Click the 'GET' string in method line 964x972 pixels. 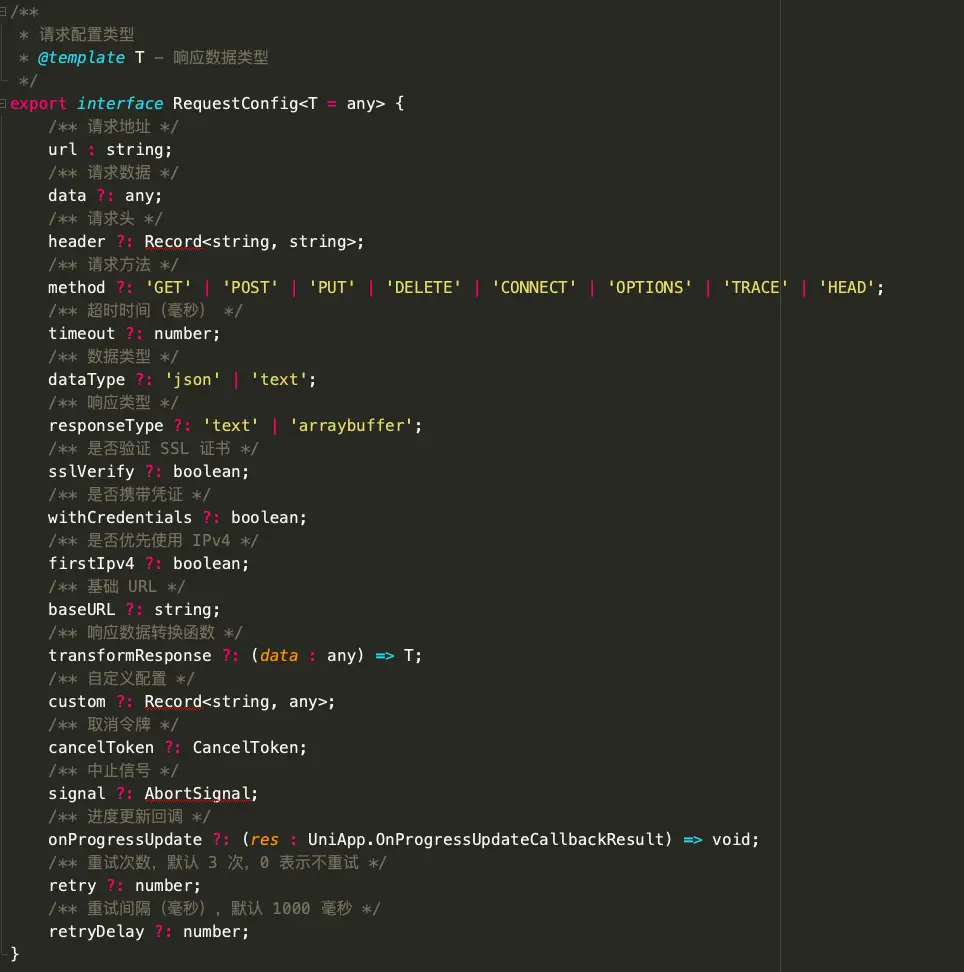[168, 287]
